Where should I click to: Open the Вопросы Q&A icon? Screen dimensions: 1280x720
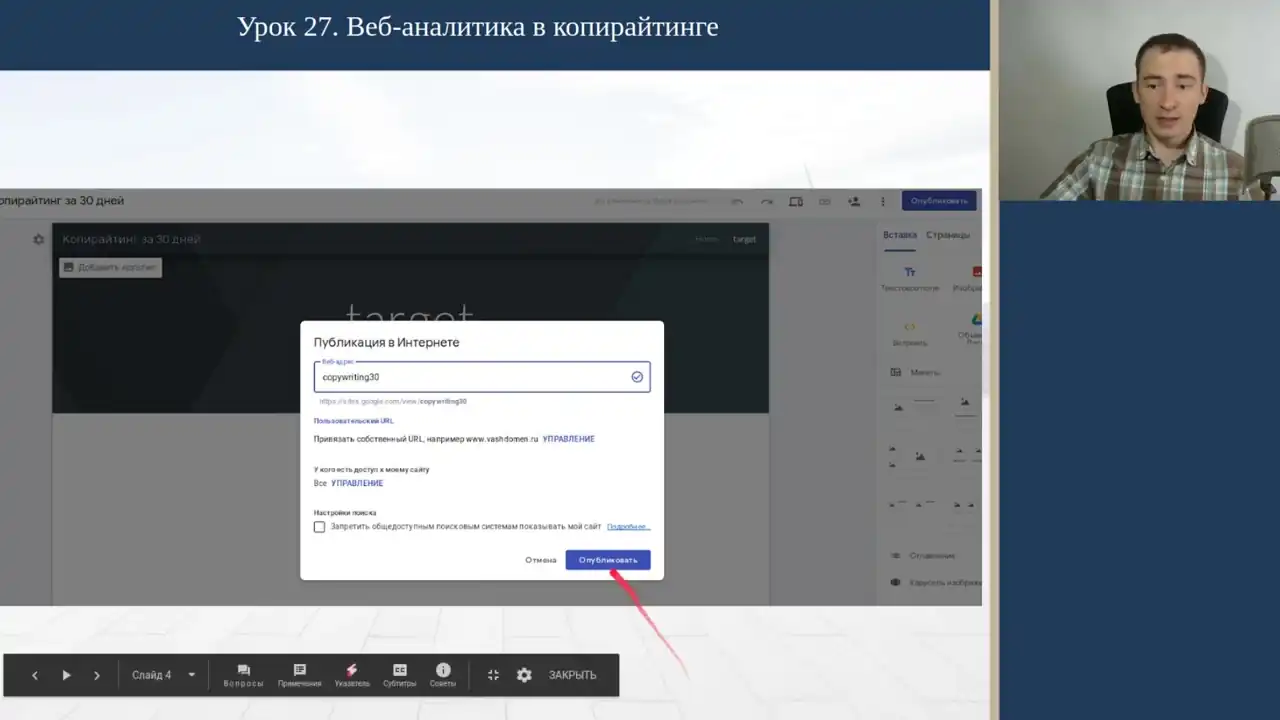coord(243,675)
